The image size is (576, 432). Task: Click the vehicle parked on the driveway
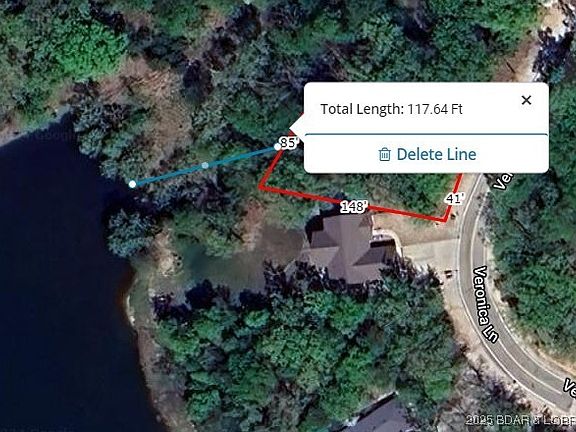pyautogui.click(x=448, y=274)
